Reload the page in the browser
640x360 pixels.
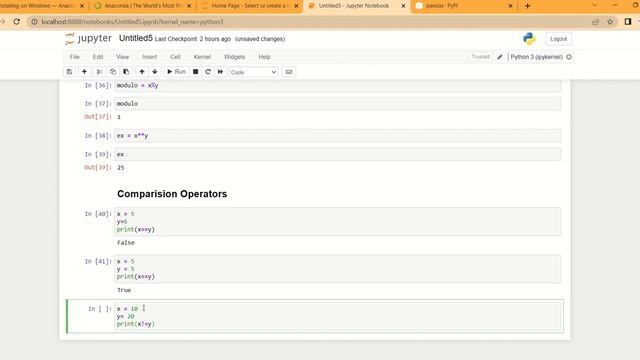click(x=16, y=22)
